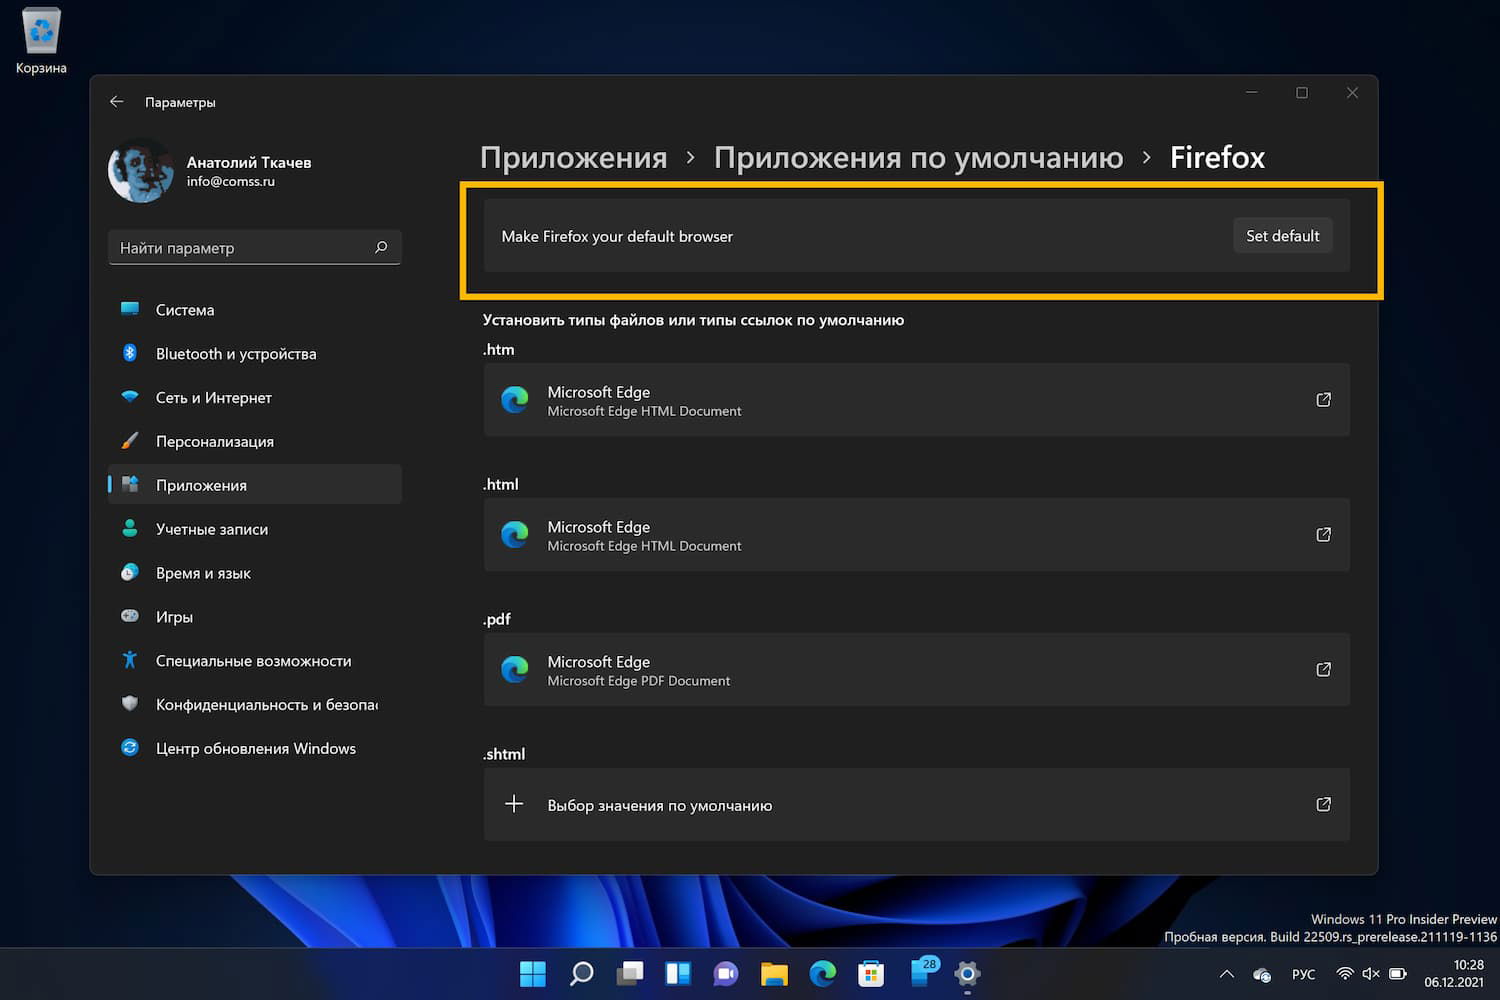Go back with the Параметры back arrow
The image size is (1500, 1000).
point(117,102)
